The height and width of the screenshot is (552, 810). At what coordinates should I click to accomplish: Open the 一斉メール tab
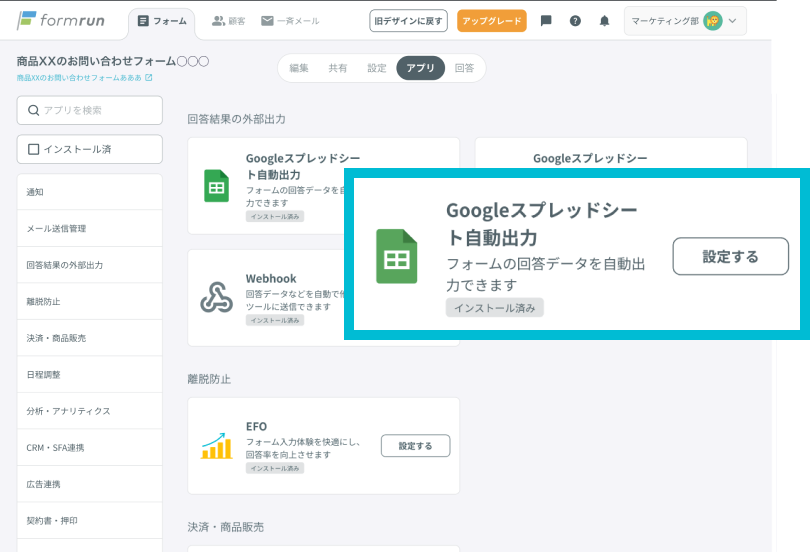coord(290,21)
